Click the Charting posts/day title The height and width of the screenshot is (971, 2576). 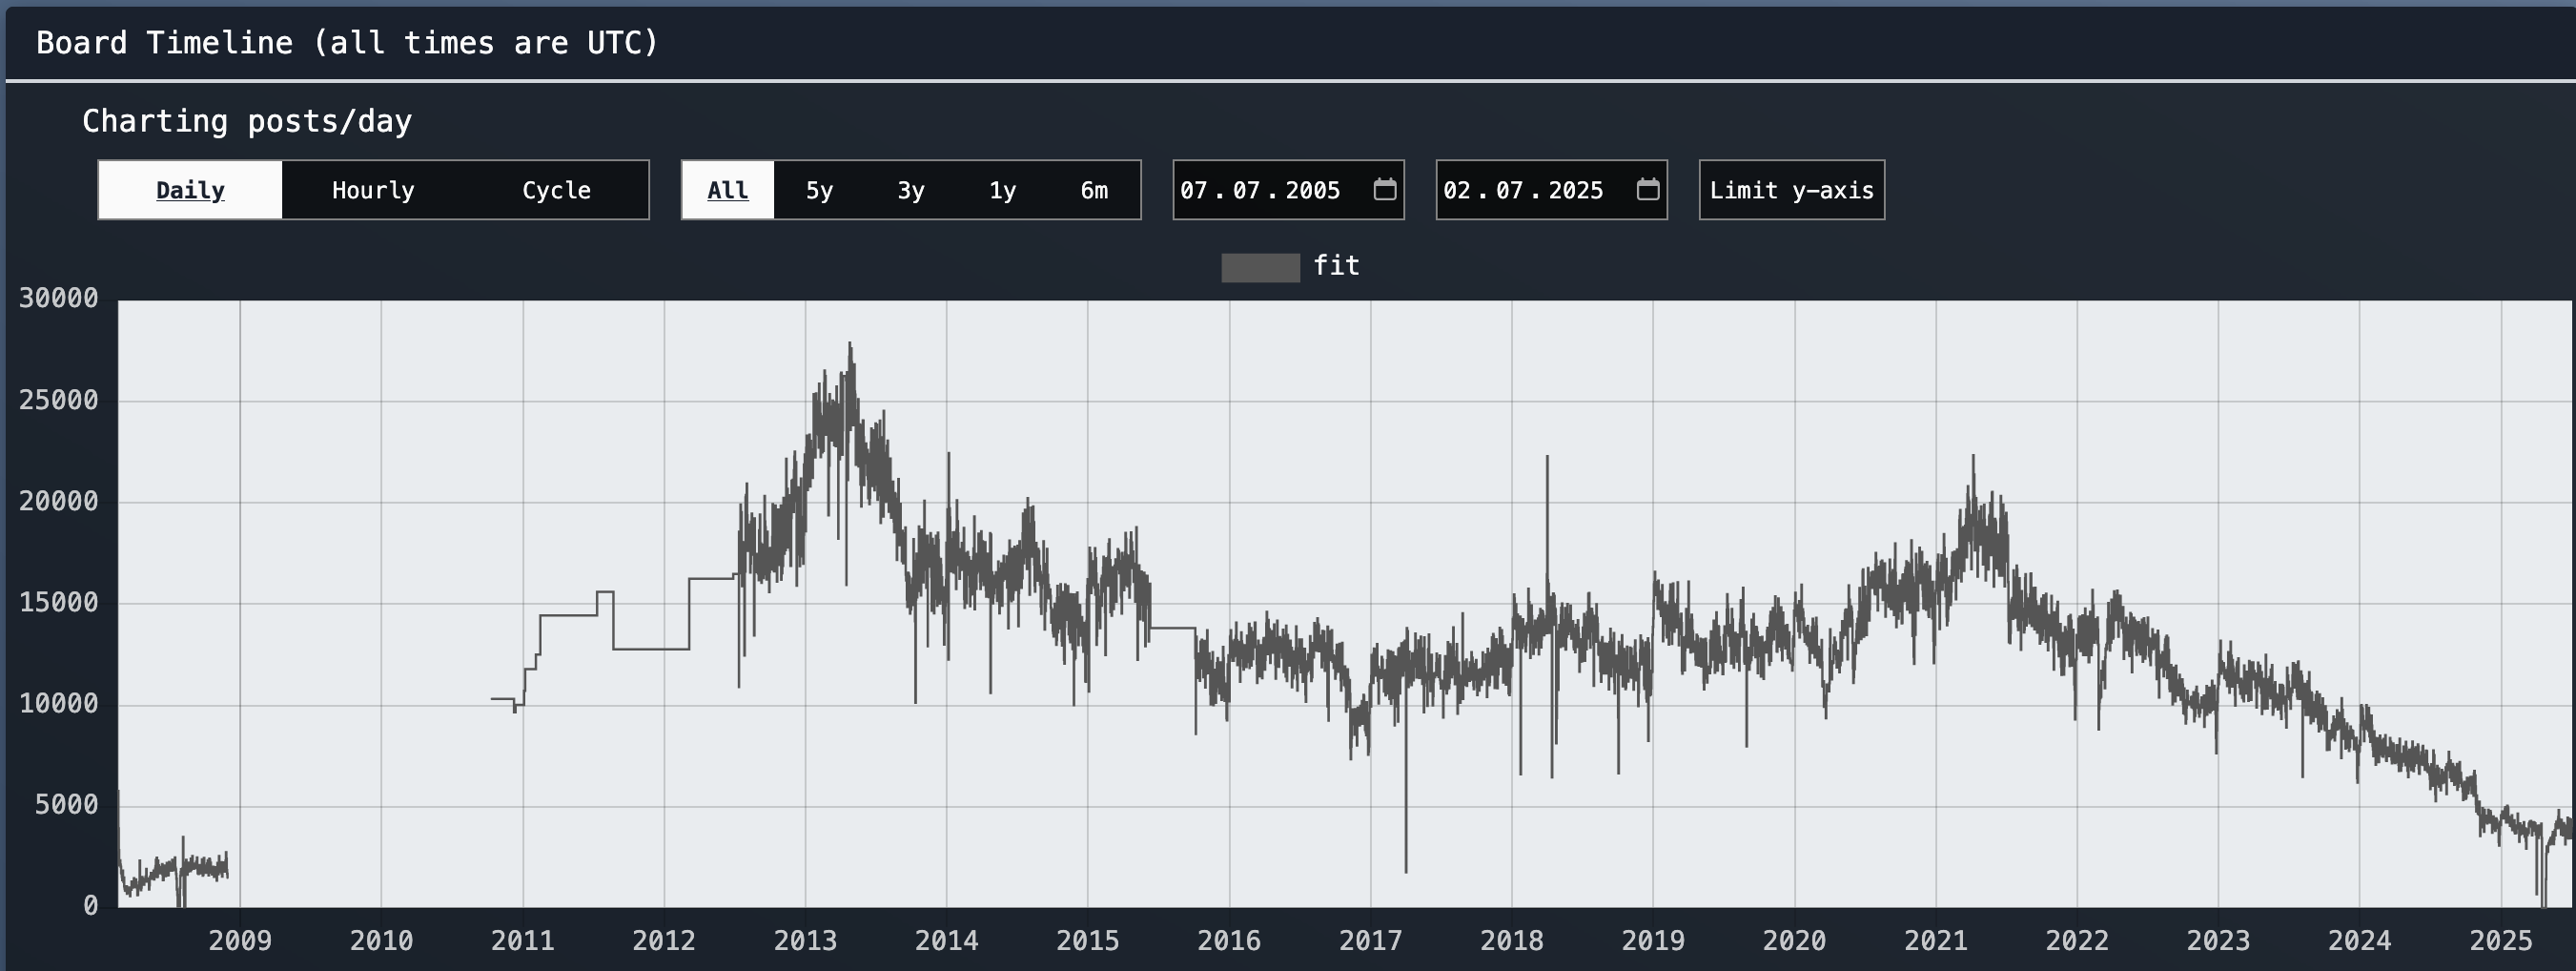click(x=247, y=121)
